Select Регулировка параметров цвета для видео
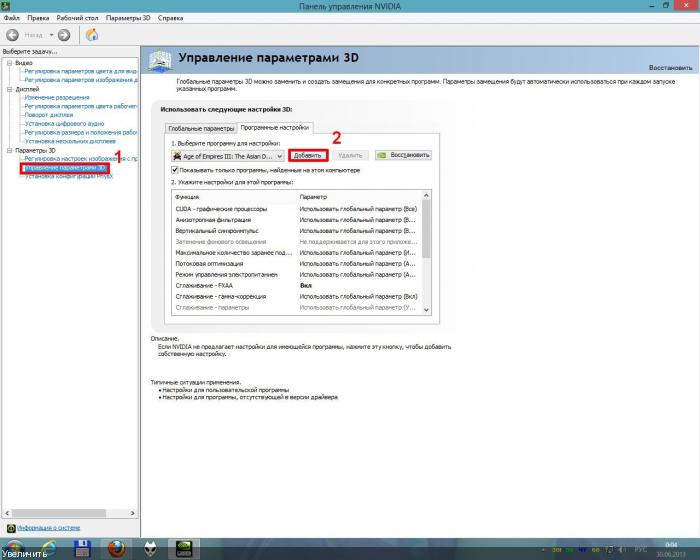The image size is (700, 560). click(x=81, y=71)
